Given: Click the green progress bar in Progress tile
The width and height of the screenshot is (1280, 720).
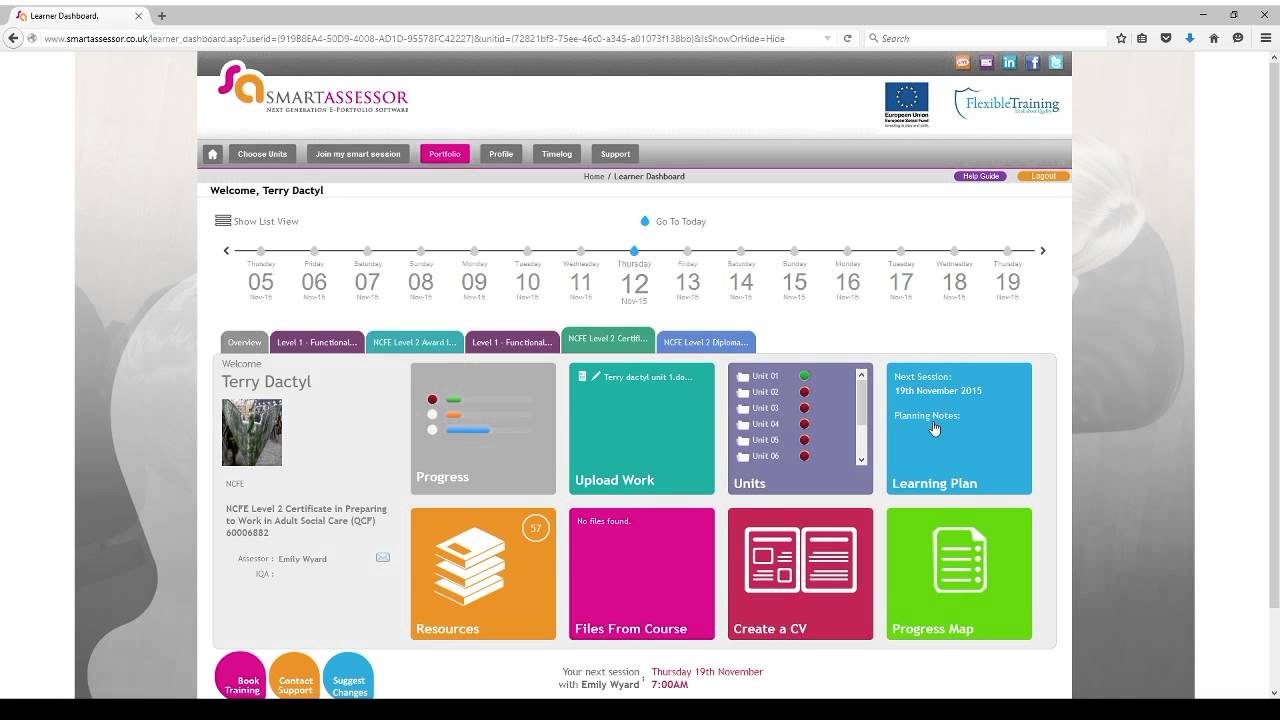Looking at the screenshot, I should [x=453, y=400].
